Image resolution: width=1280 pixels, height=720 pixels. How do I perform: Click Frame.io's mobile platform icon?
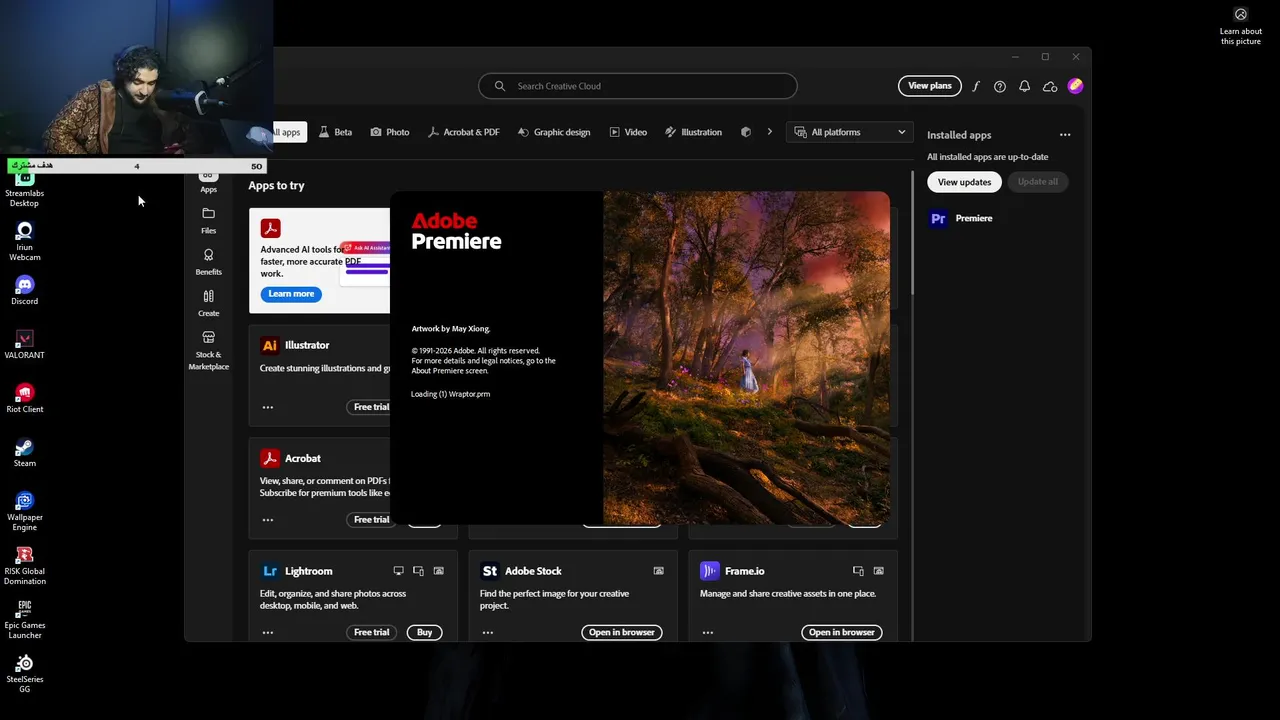click(x=858, y=571)
